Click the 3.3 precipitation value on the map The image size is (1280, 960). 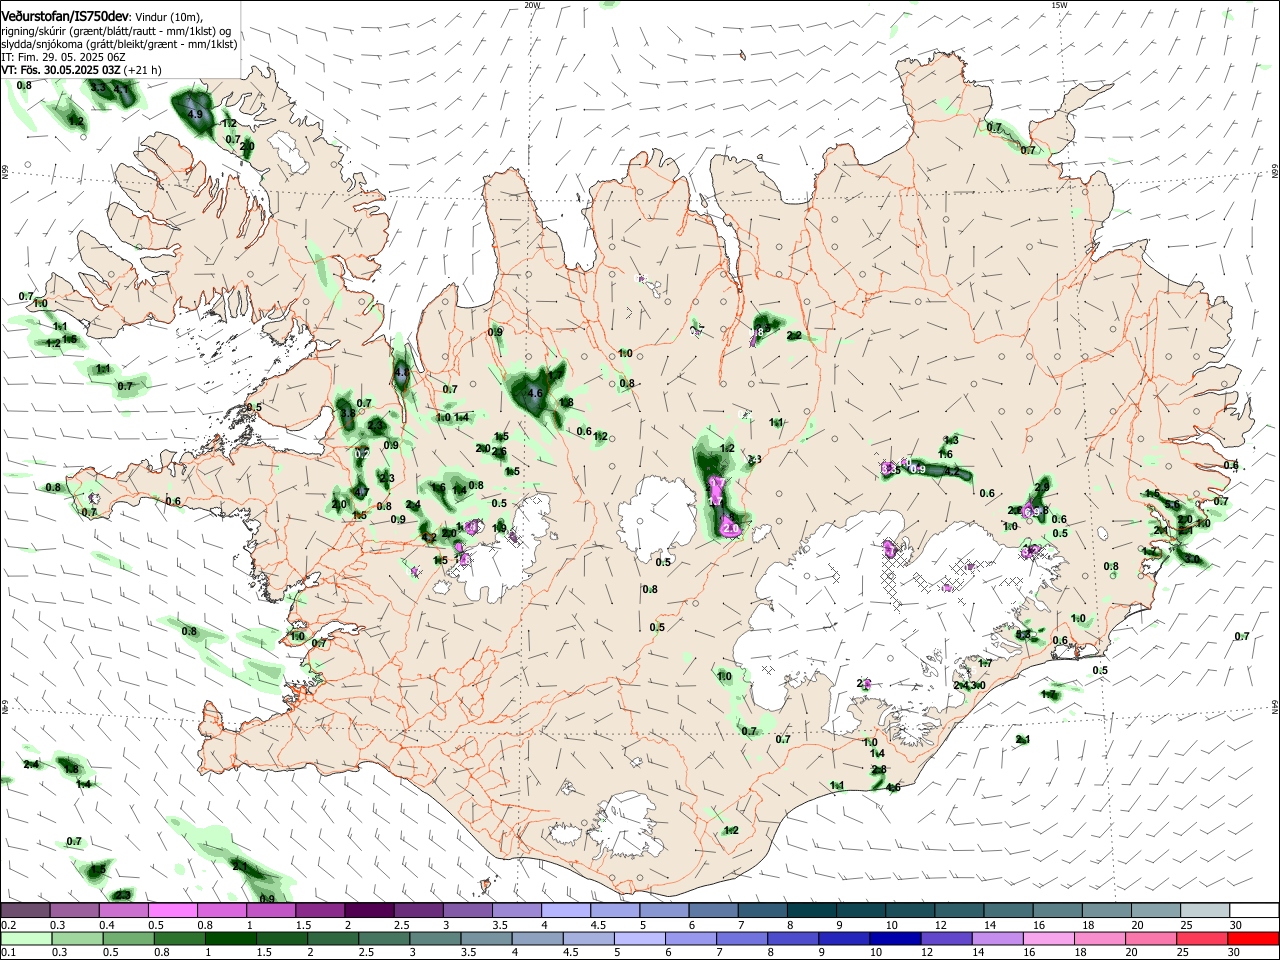[x=98, y=88]
